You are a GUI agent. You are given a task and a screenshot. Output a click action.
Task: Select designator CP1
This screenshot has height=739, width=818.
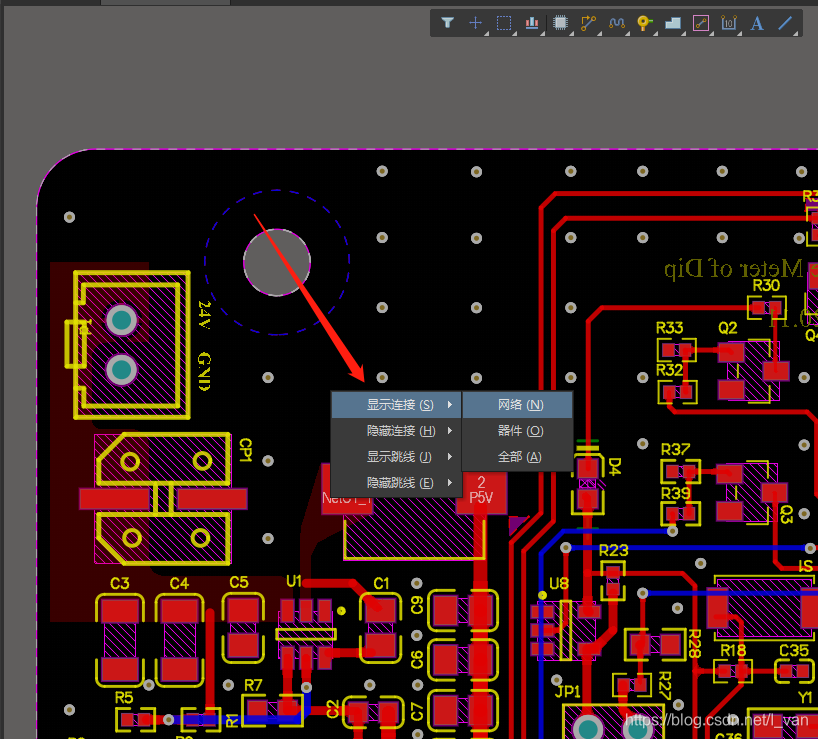pos(245,450)
